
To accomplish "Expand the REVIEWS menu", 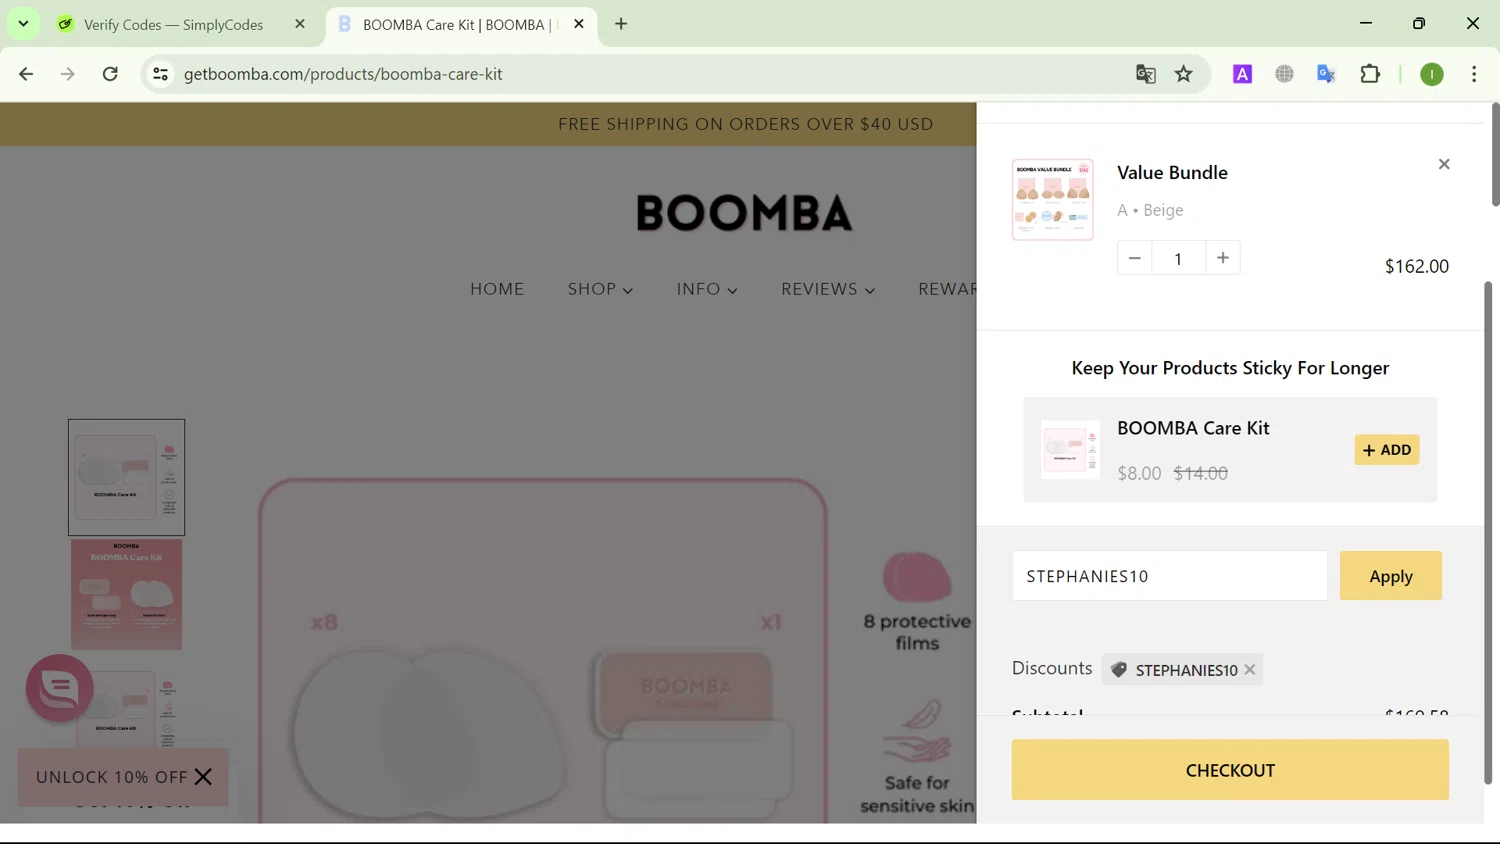I will [828, 289].
